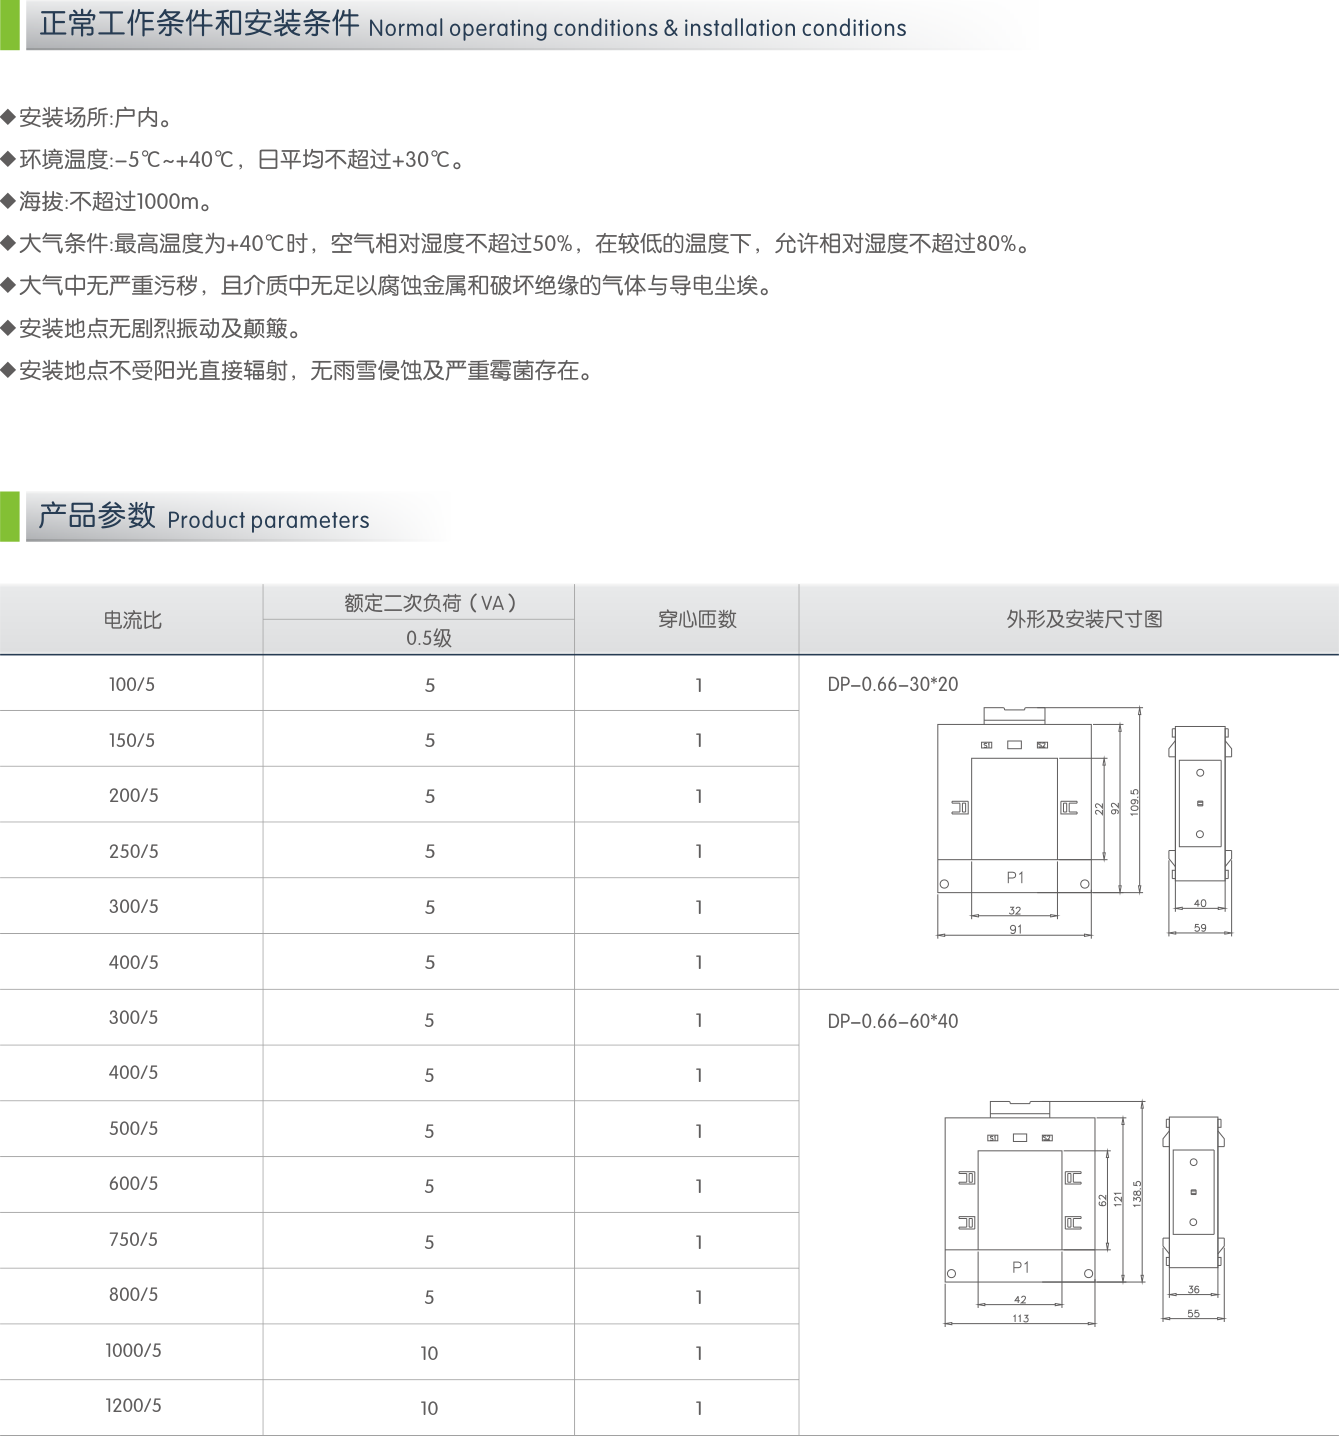The image size is (1339, 1436).
Task: Click the 穿心匝数 column header
Action: pos(697,620)
